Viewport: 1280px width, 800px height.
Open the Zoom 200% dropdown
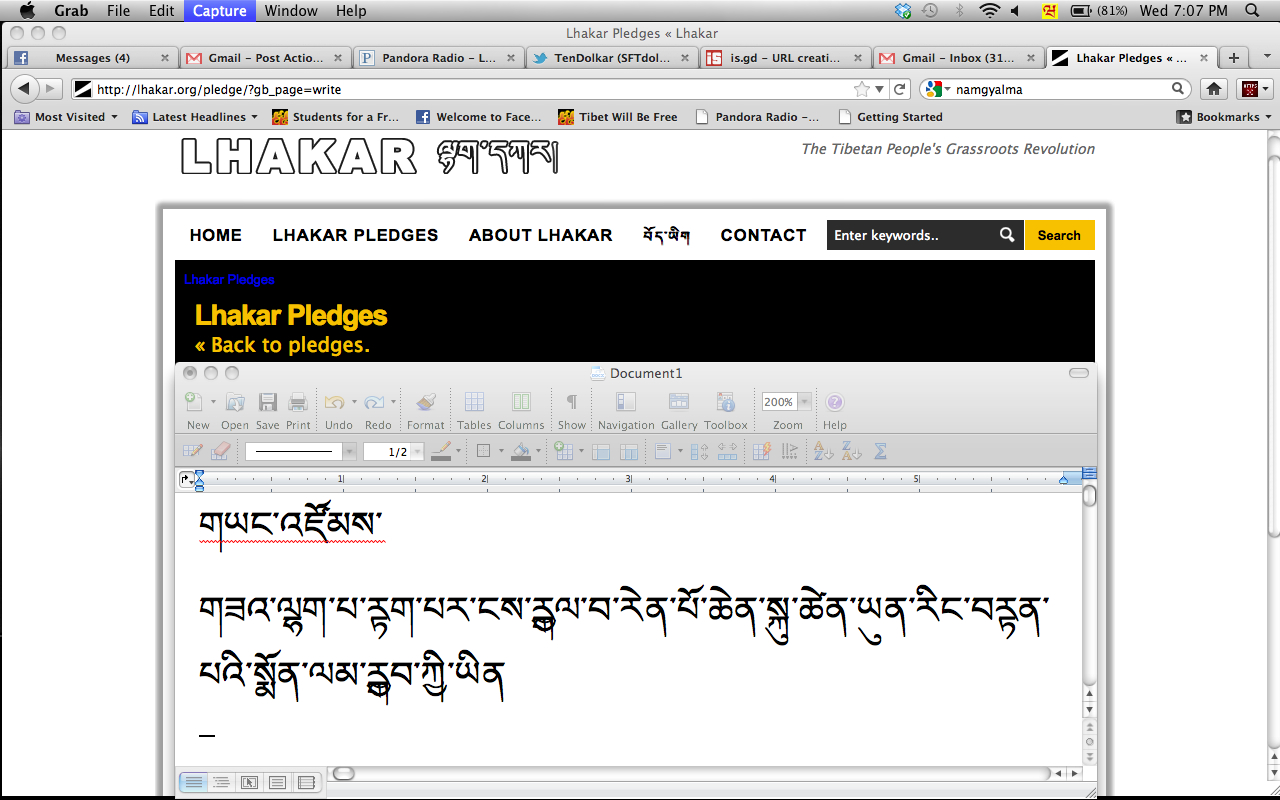click(x=805, y=402)
